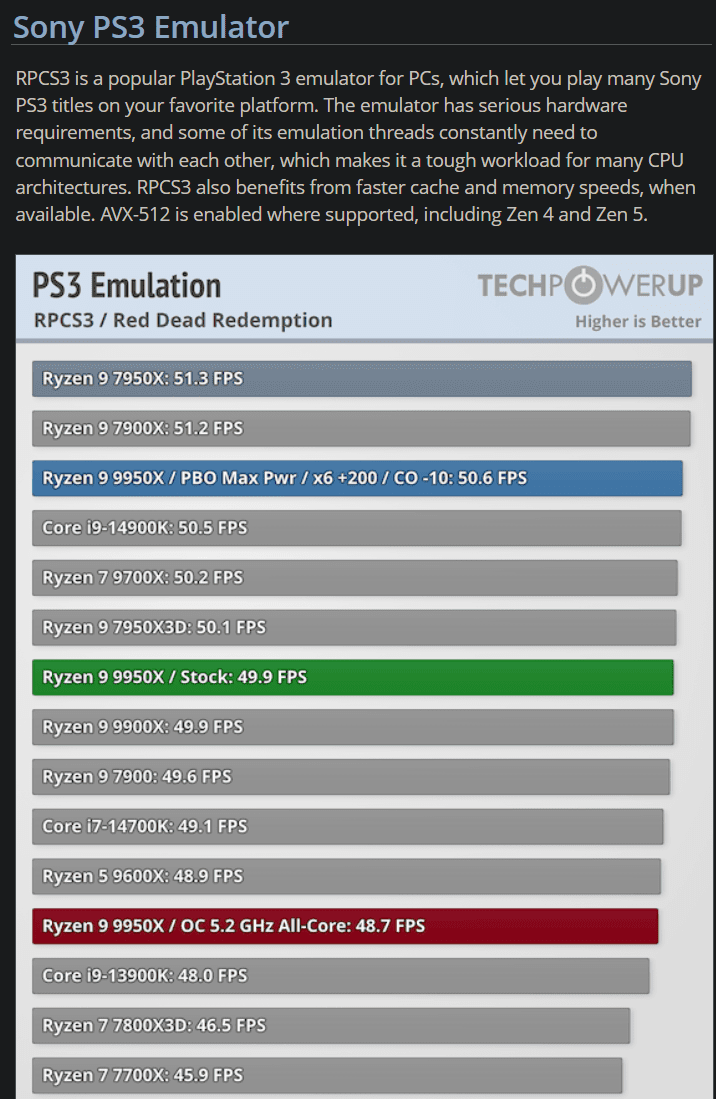Click the red 9950X OC 5.2 GHz bar
Screen dimensions: 716x1099
coord(345,926)
